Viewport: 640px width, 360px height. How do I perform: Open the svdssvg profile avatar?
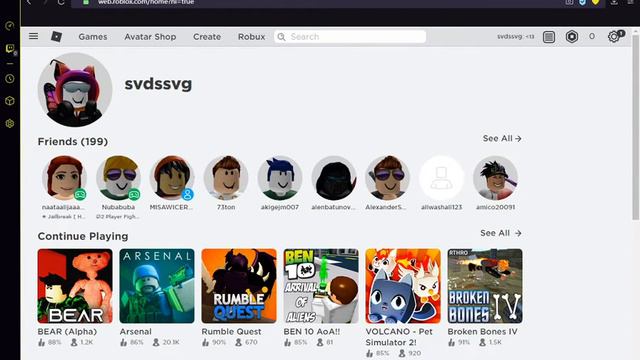coord(75,89)
